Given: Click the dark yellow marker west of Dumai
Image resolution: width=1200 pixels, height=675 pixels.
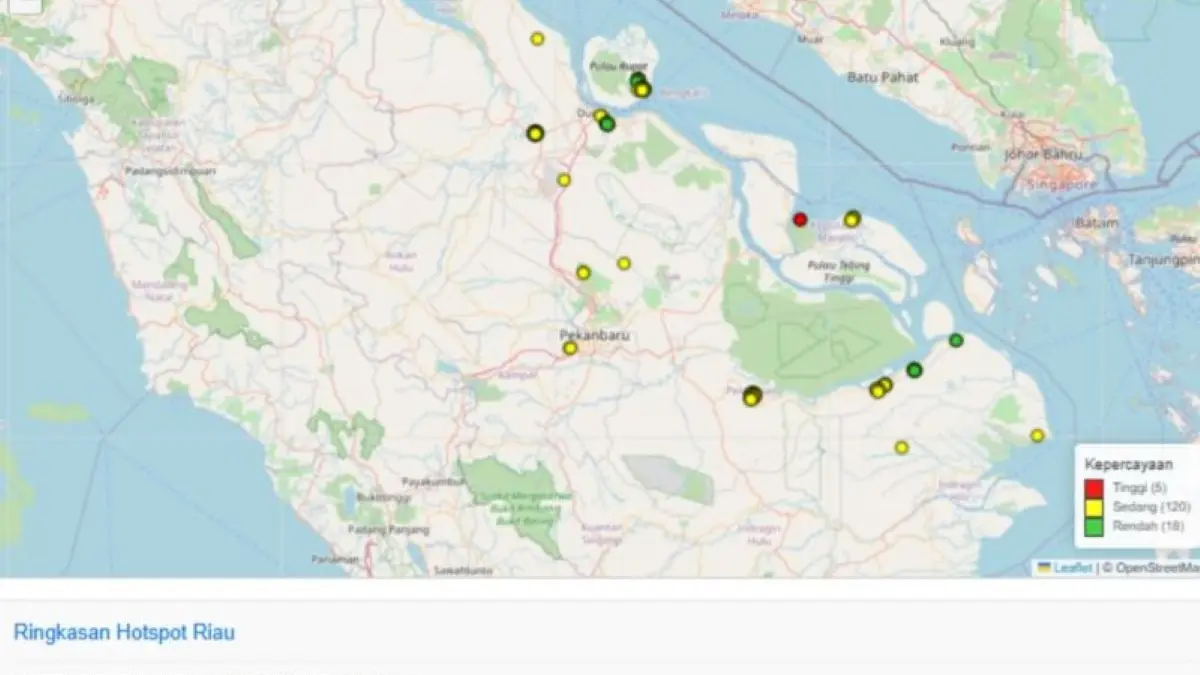Looking at the screenshot, I should 535,133.
